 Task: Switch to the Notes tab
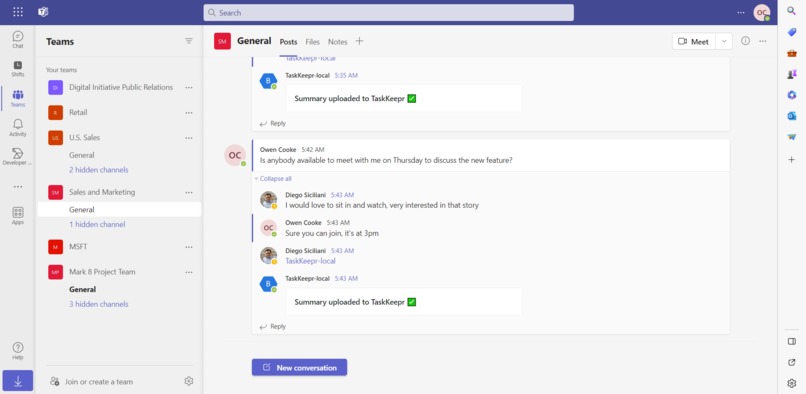(x=338, y=42)
